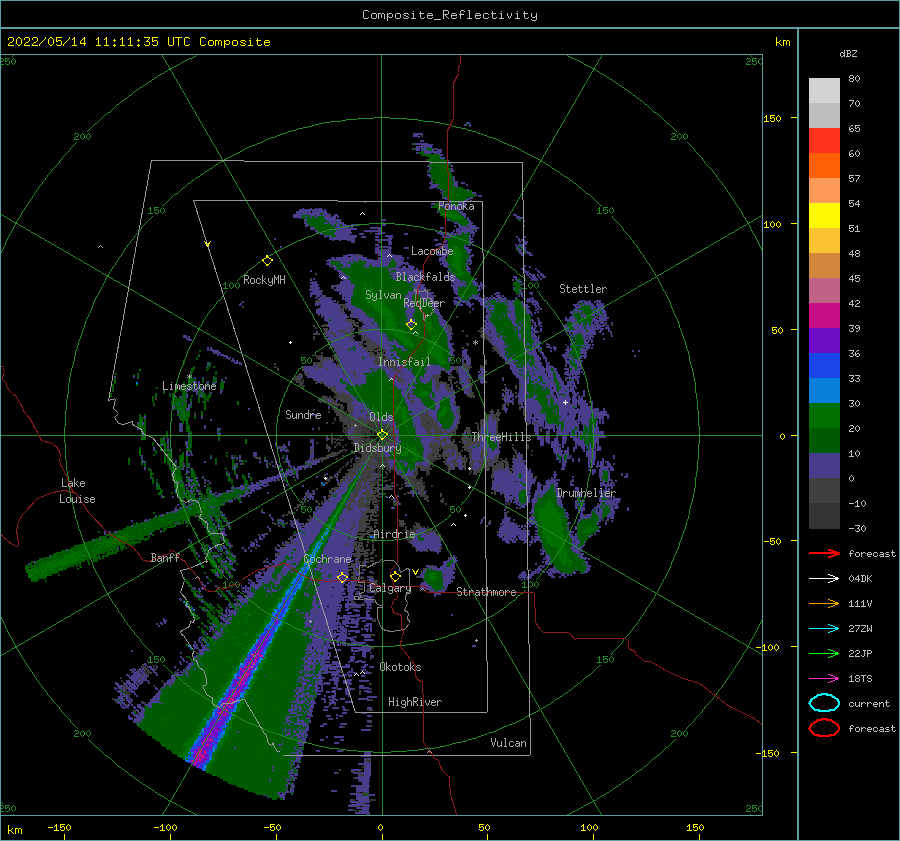This screenshot has width=900, height=841.
Task: Click the Limestone label
Action: pyautogui.click(x=189, y=386)
